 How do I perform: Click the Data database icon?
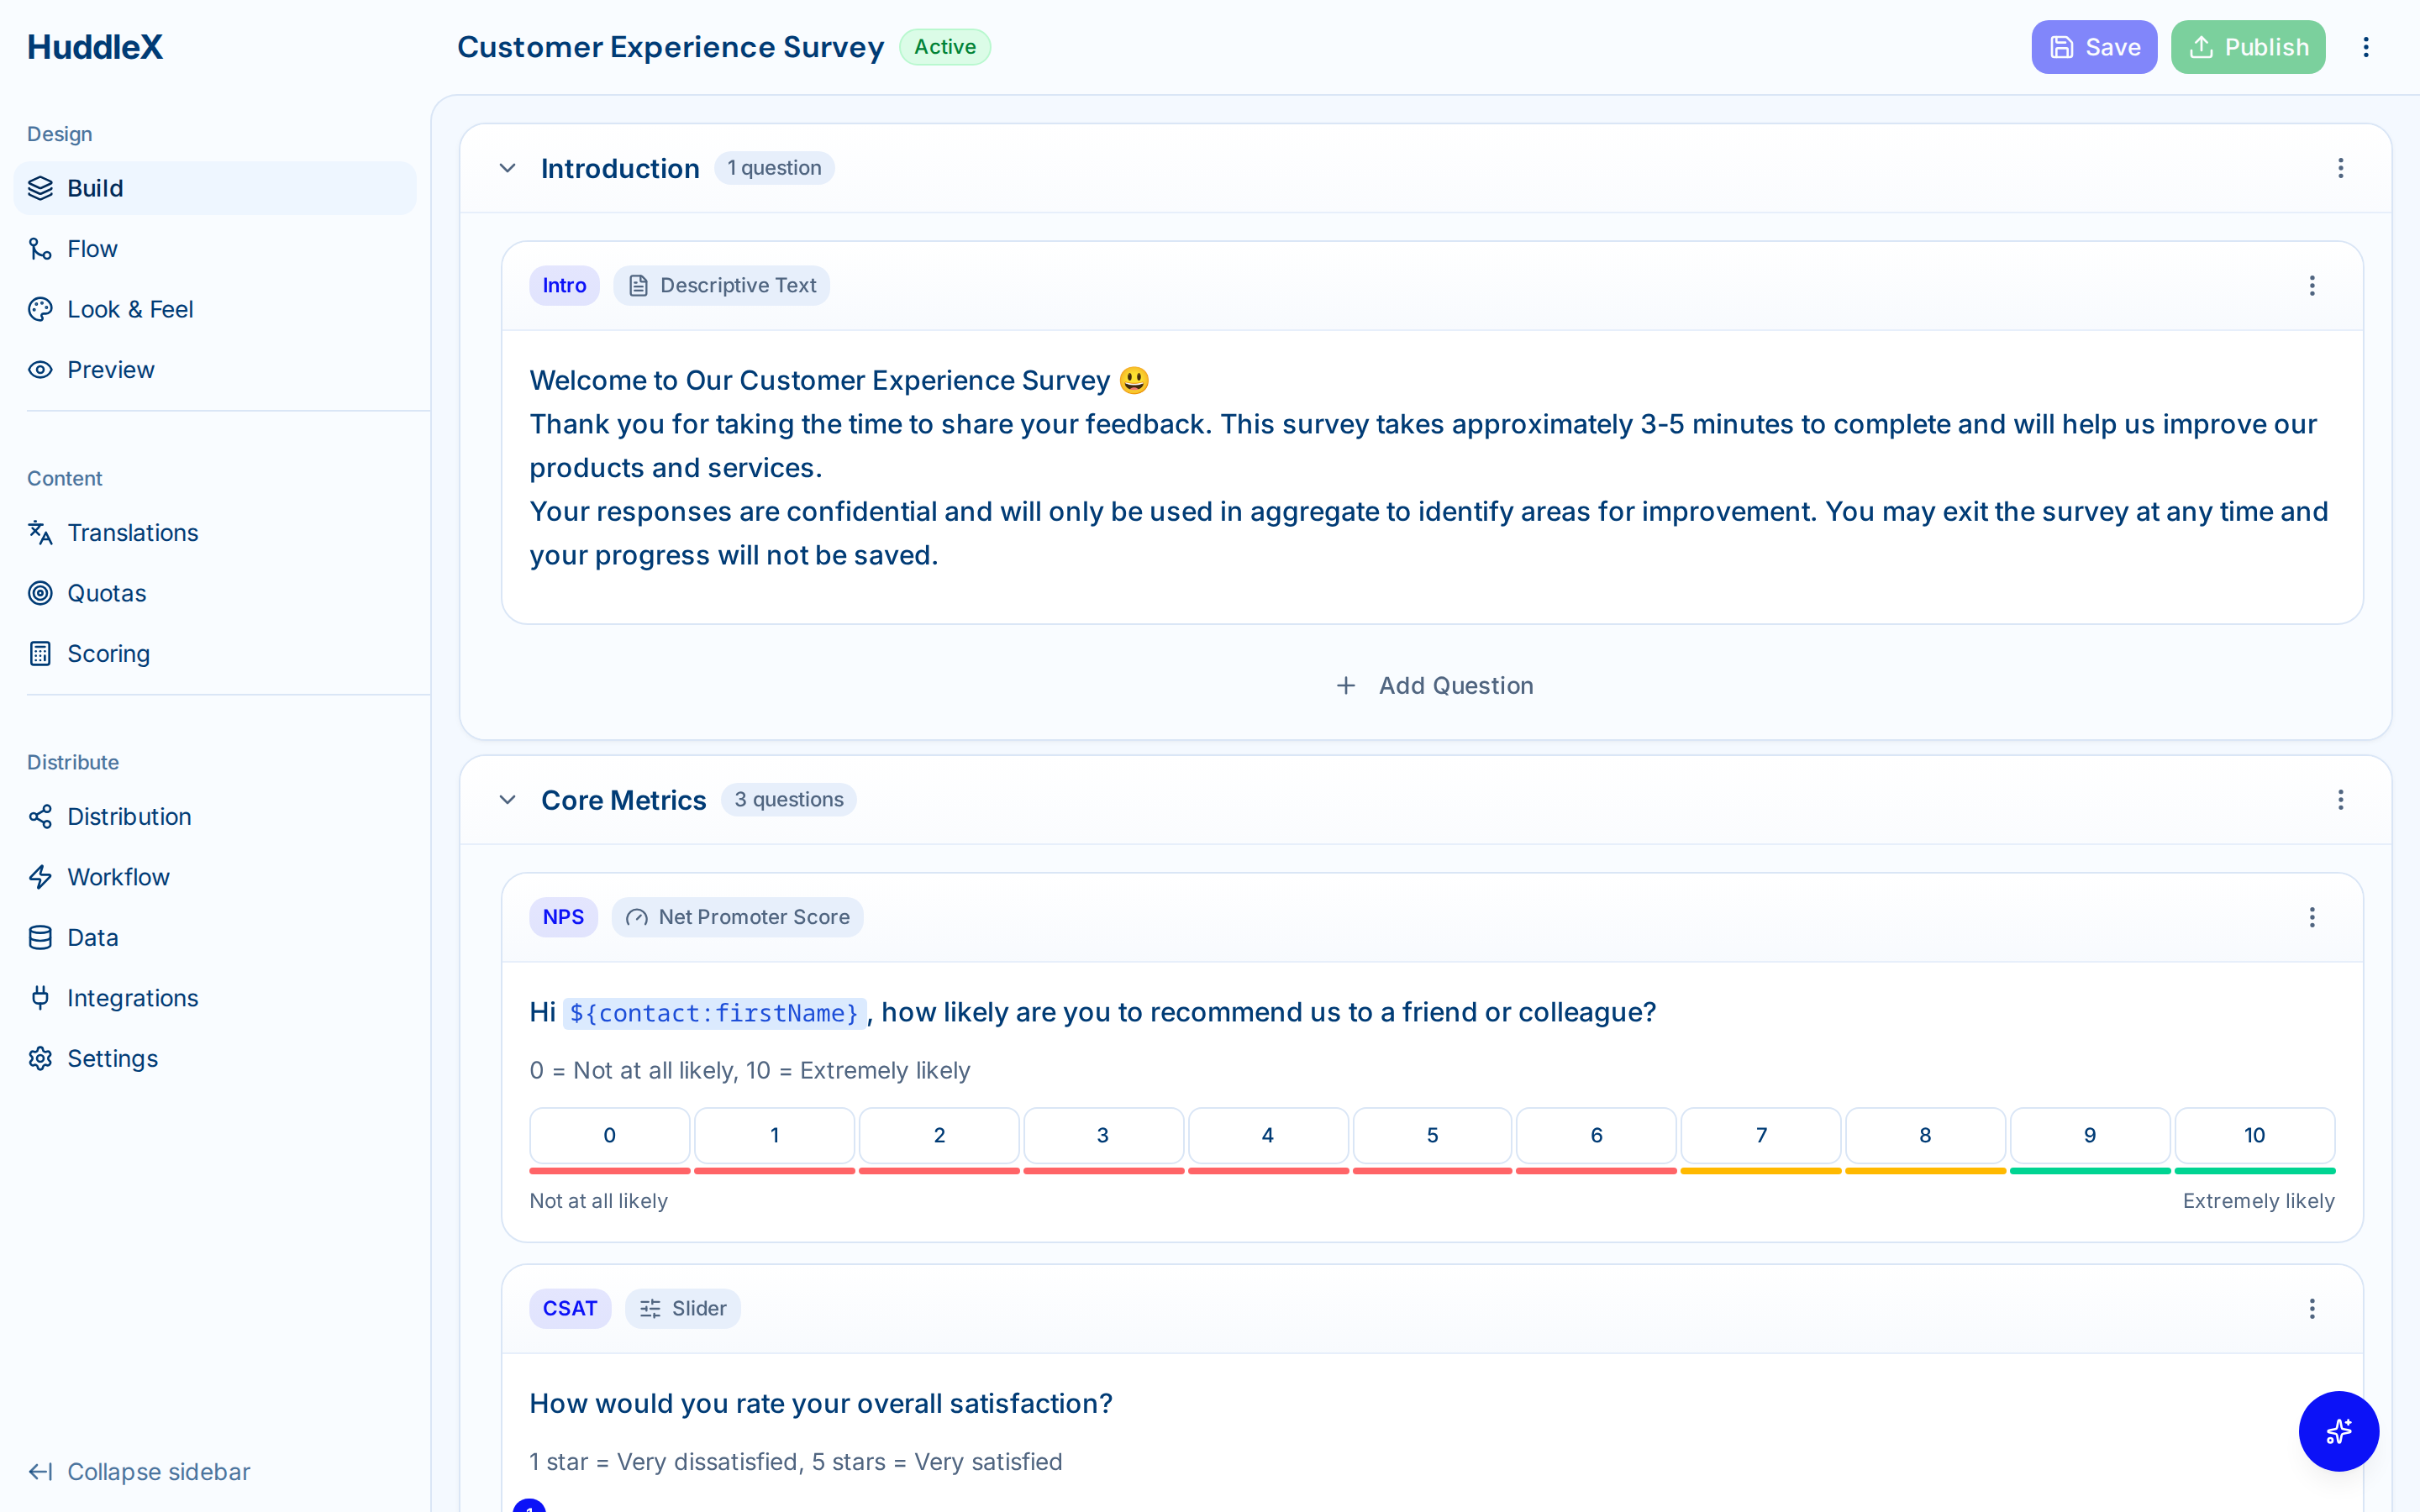coord(40,938)
